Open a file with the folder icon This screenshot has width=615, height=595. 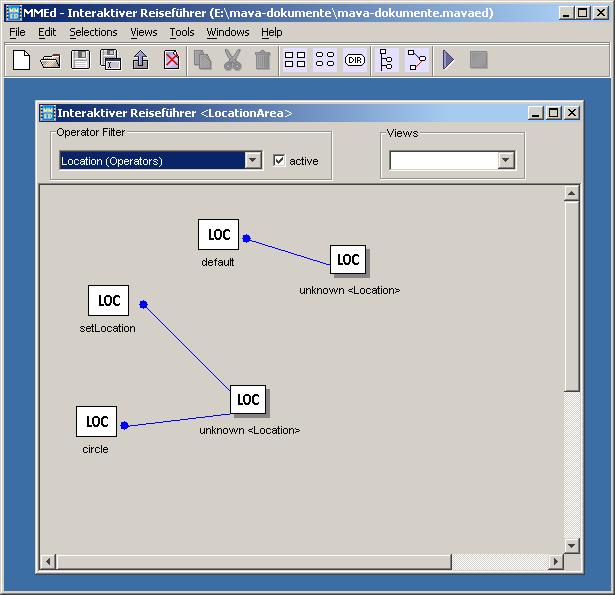[x=51, y=61]
